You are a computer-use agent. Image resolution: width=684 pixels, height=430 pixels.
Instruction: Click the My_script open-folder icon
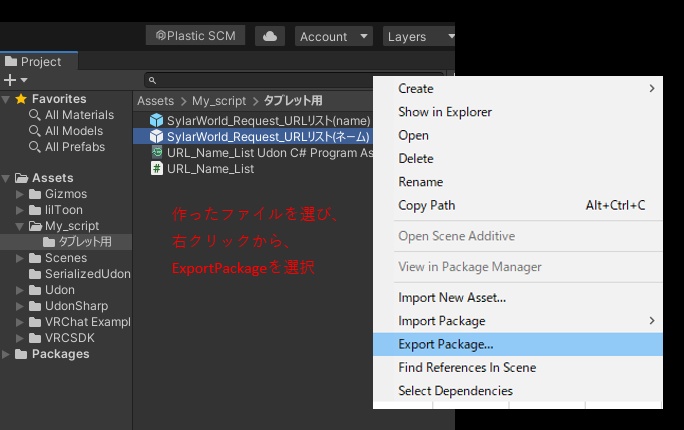[35, 226]
